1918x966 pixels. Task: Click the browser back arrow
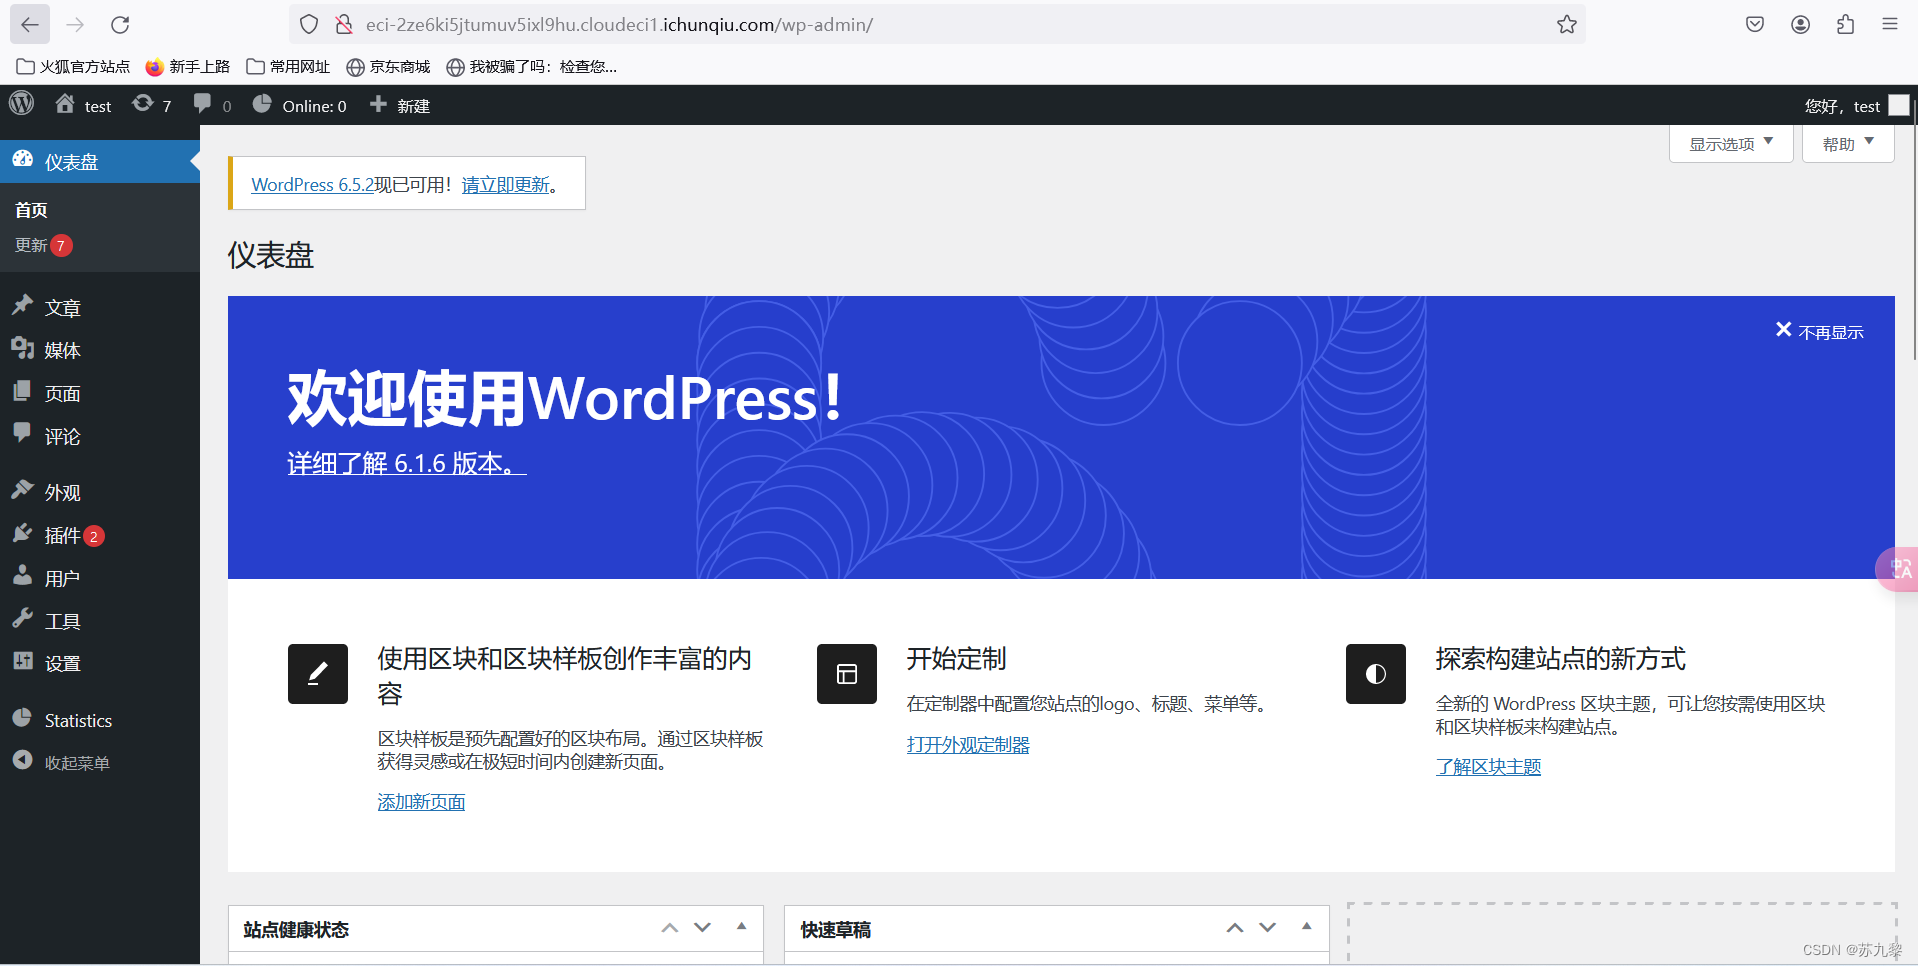(x=30, y=24)
